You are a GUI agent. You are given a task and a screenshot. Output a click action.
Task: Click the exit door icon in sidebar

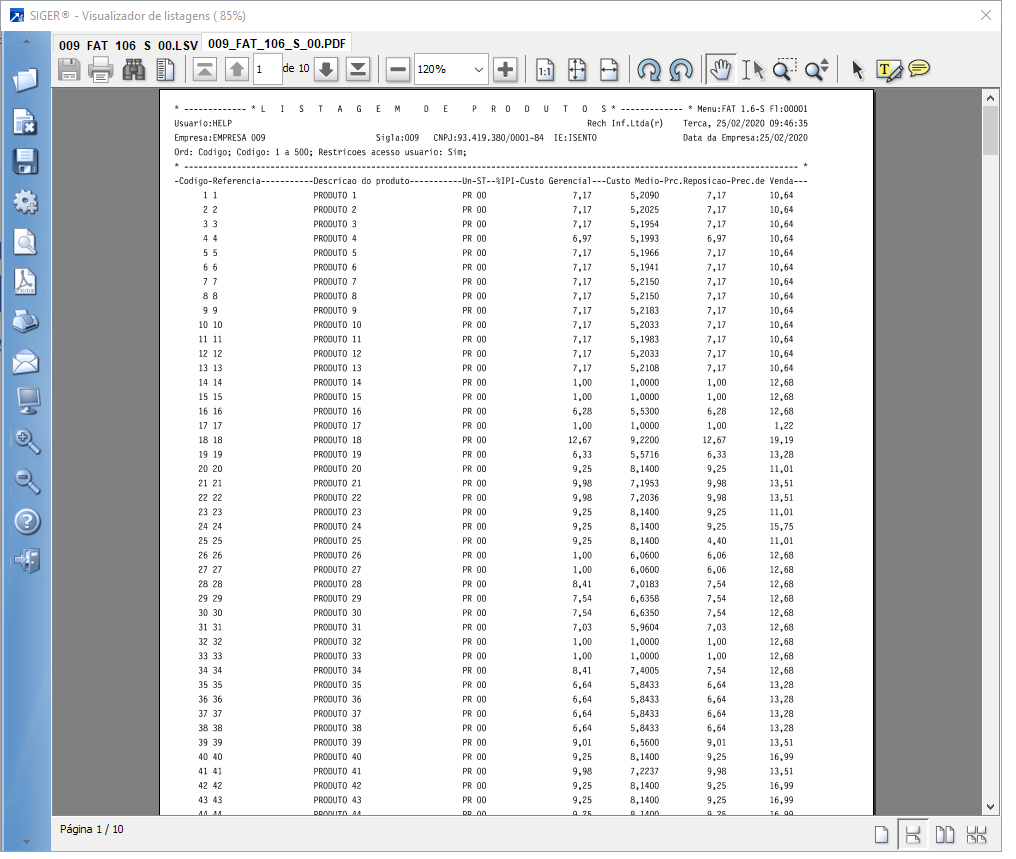[x=26, y=561]
